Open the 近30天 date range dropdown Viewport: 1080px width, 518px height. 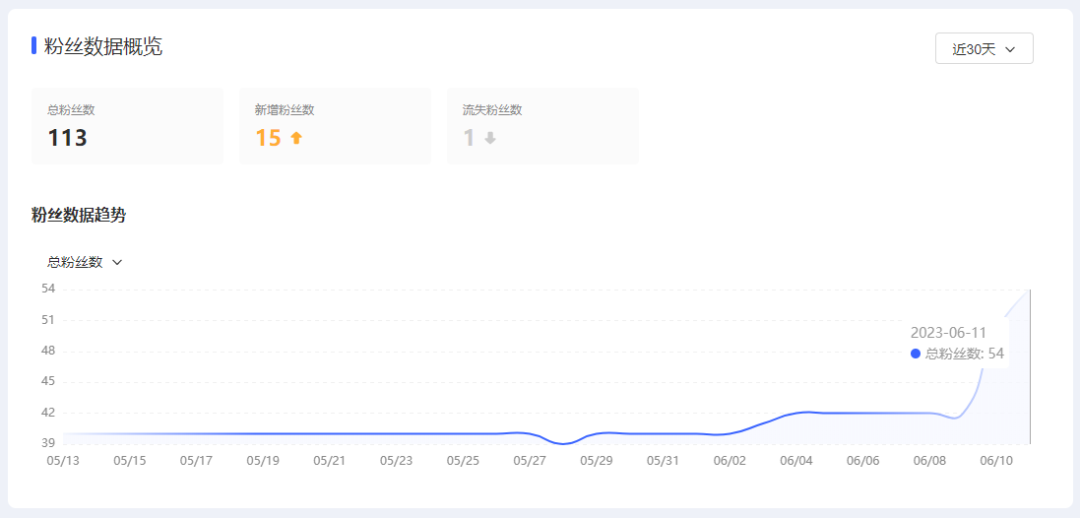coord(984,48)
